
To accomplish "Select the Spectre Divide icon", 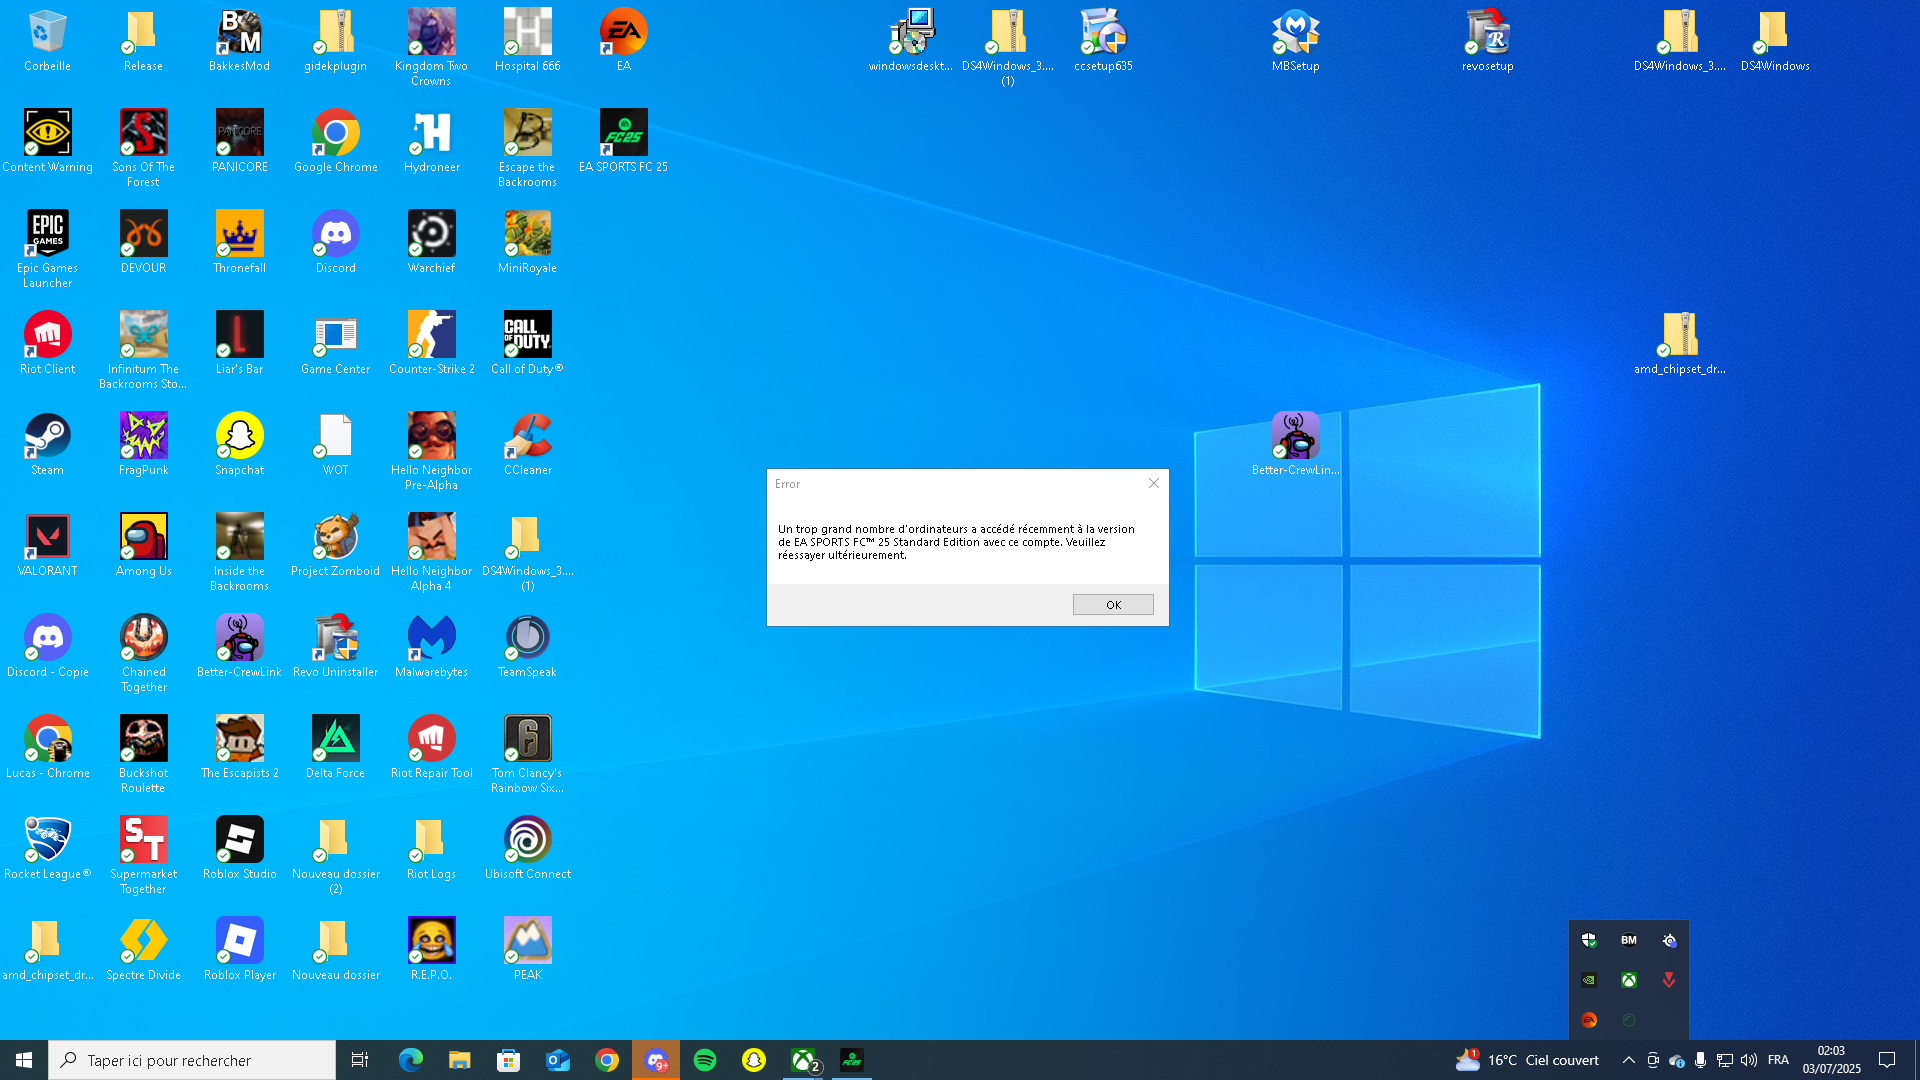I will coord(143,949).
